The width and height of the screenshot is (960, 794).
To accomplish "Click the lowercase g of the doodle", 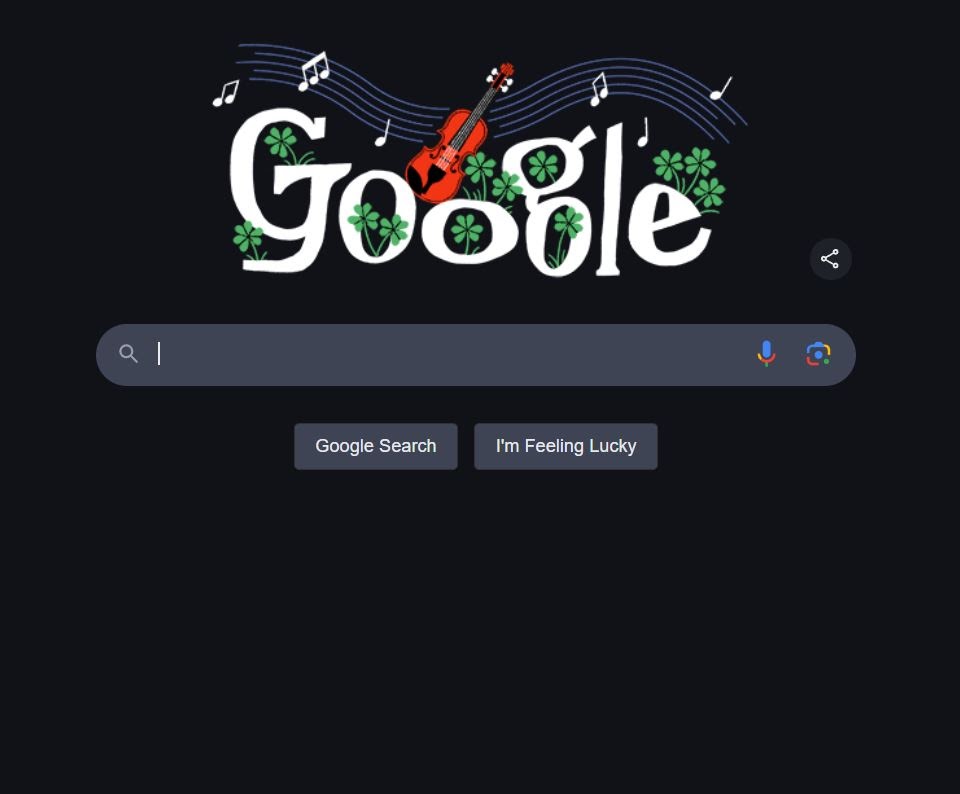I will (x=553, y=200).
